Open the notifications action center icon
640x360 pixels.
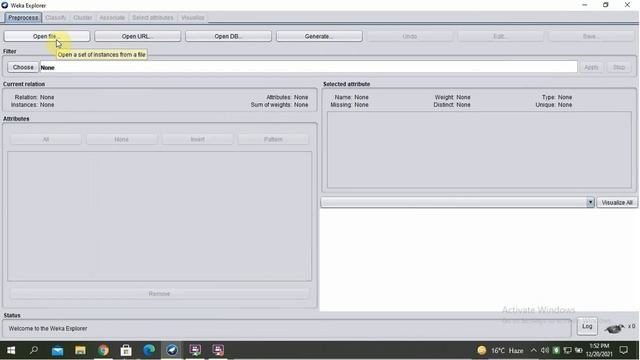tap(624, 350)
